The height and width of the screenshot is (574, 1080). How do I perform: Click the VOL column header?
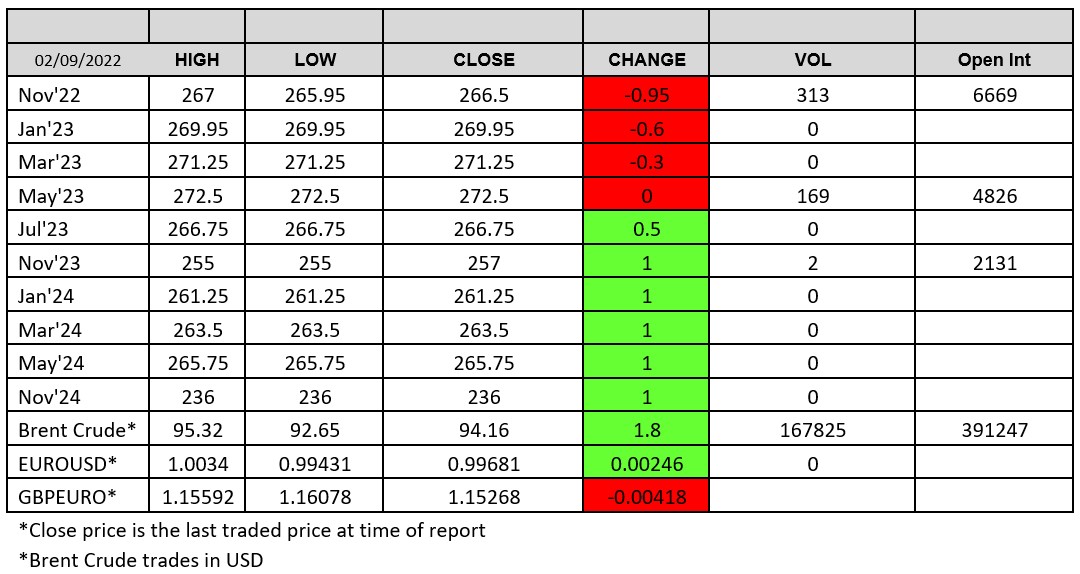pos(812,60)
